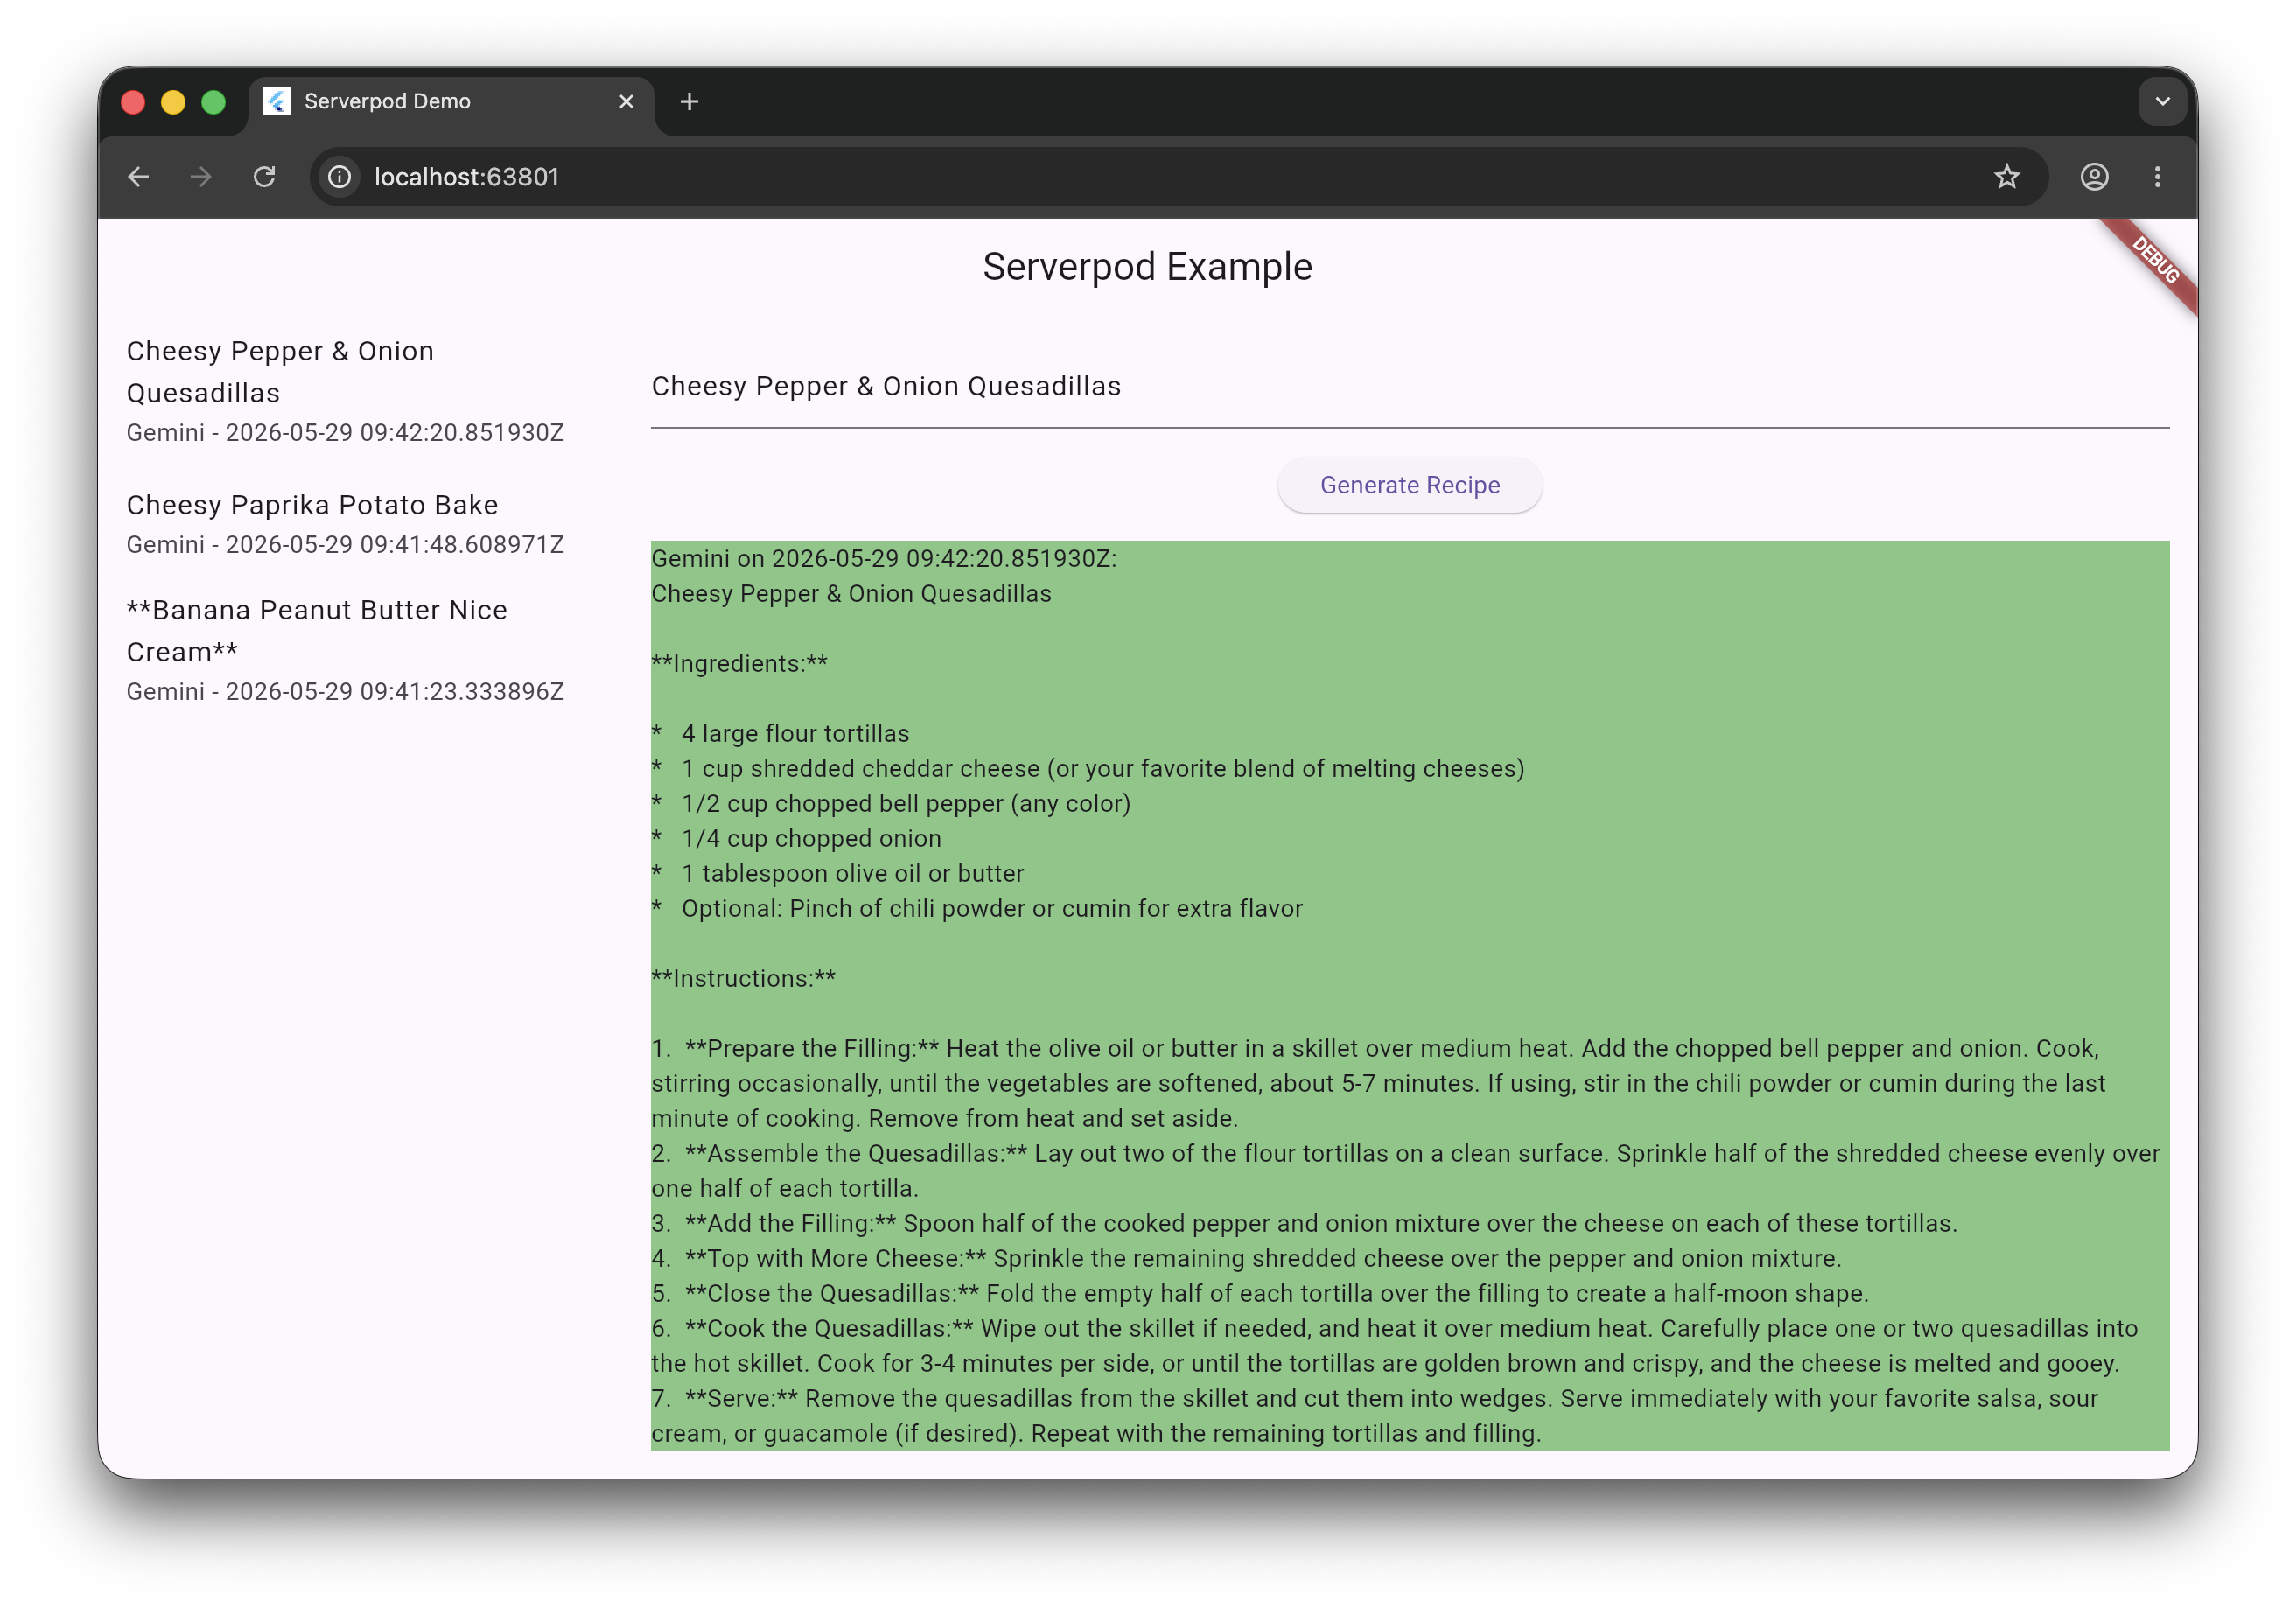Focus the recipe text input field
2296x1608 pixels.
(x=1409, y=387)
